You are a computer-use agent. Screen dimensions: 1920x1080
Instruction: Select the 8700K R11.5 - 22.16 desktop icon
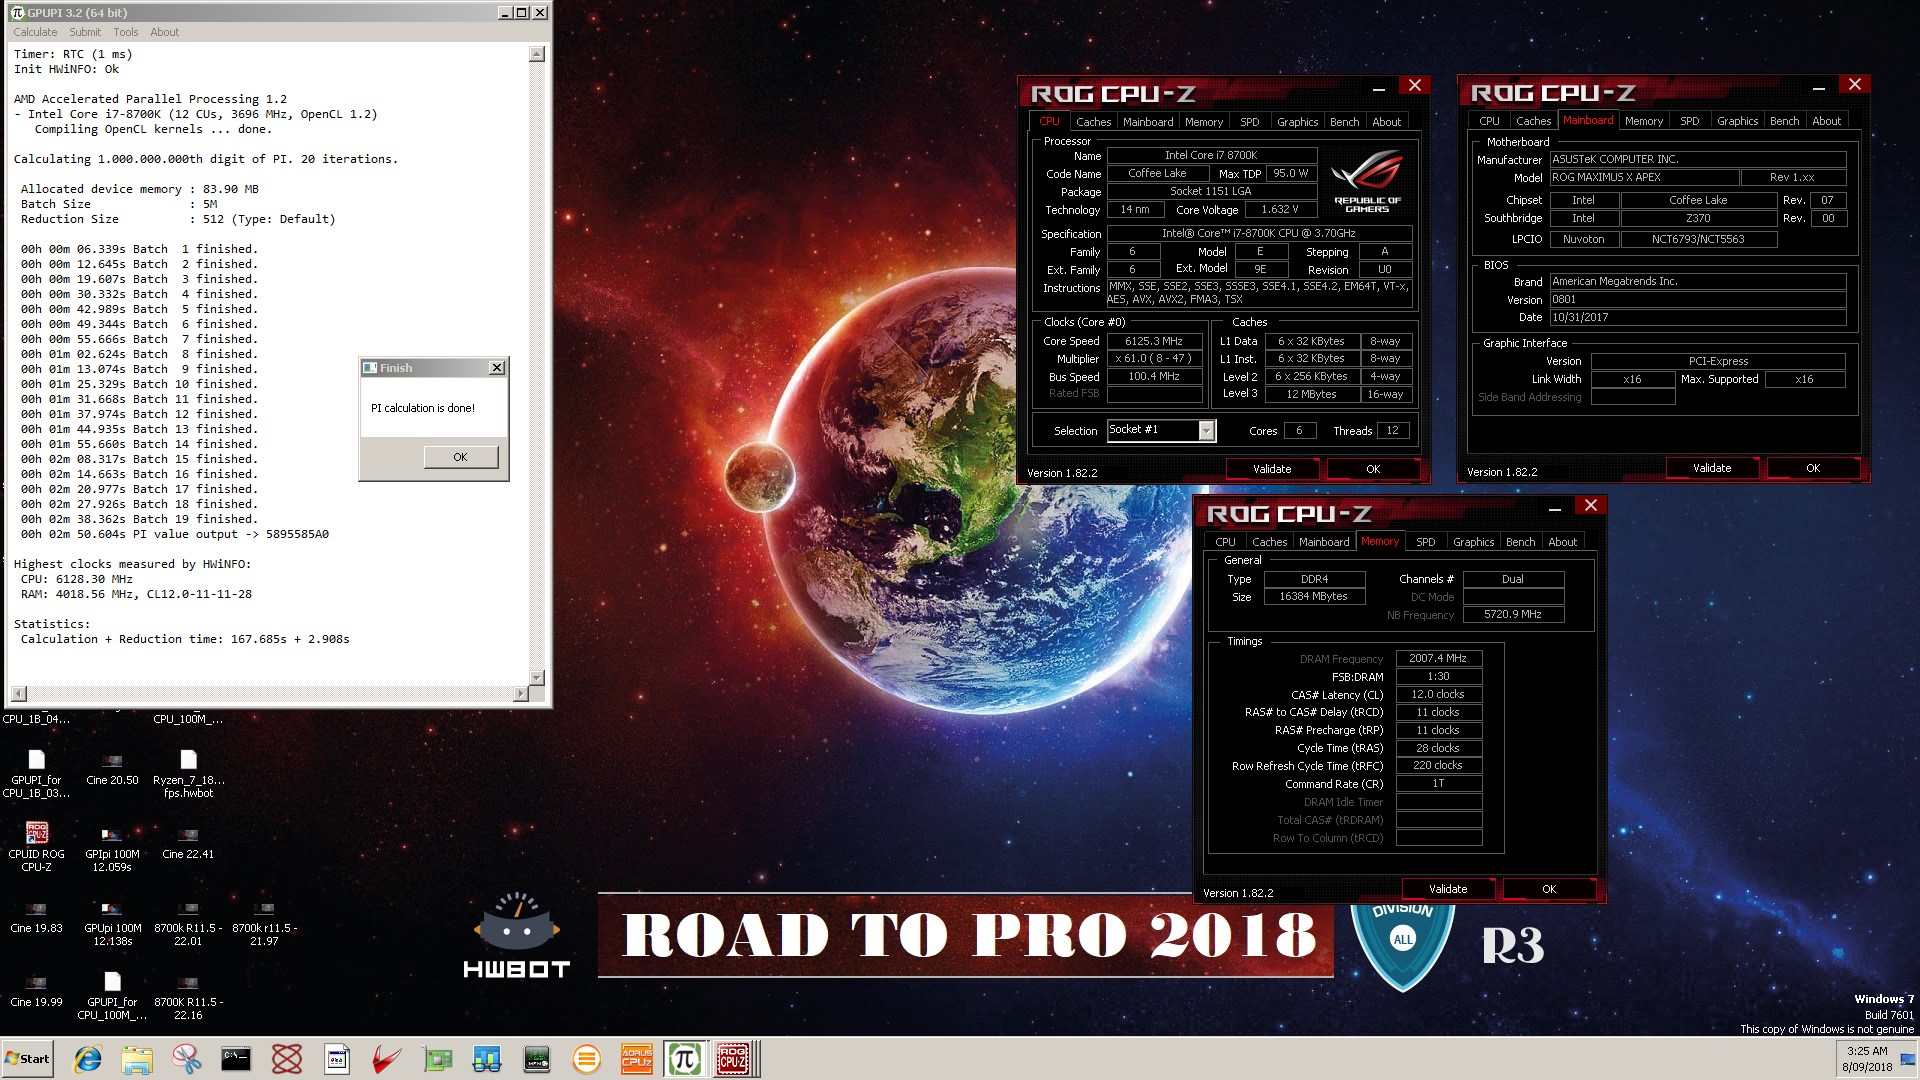pyautogui.click(x=188, y=996)
